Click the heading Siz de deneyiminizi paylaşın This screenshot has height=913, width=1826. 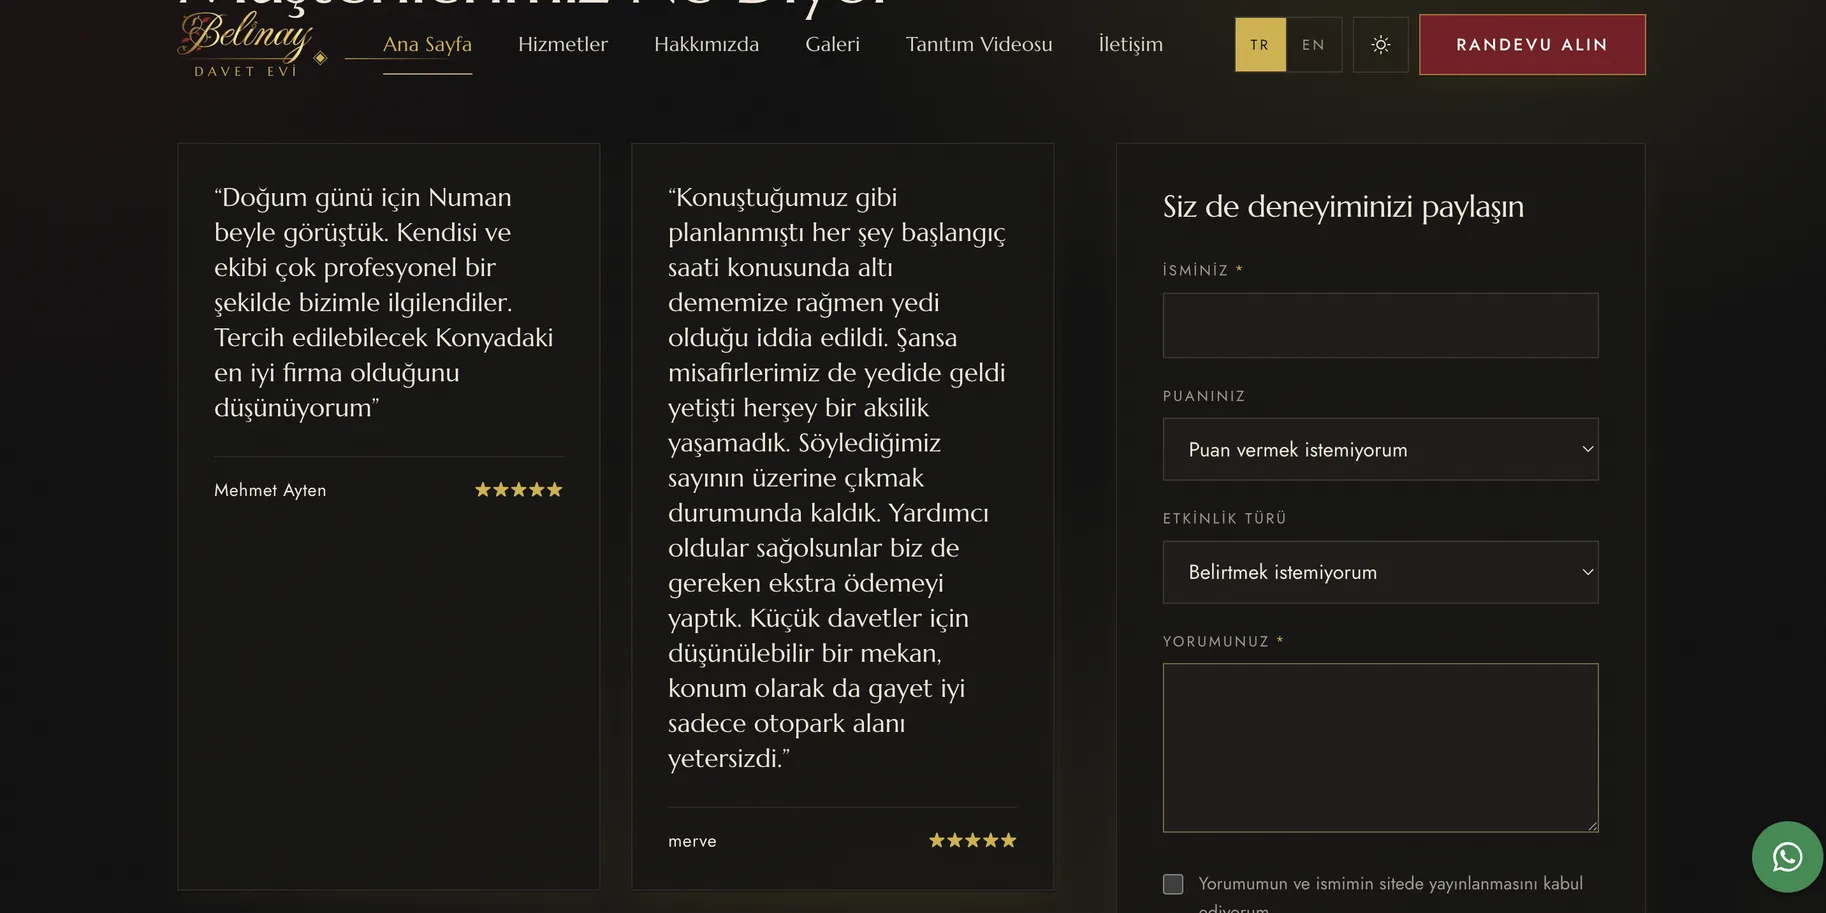(1343, 207)
